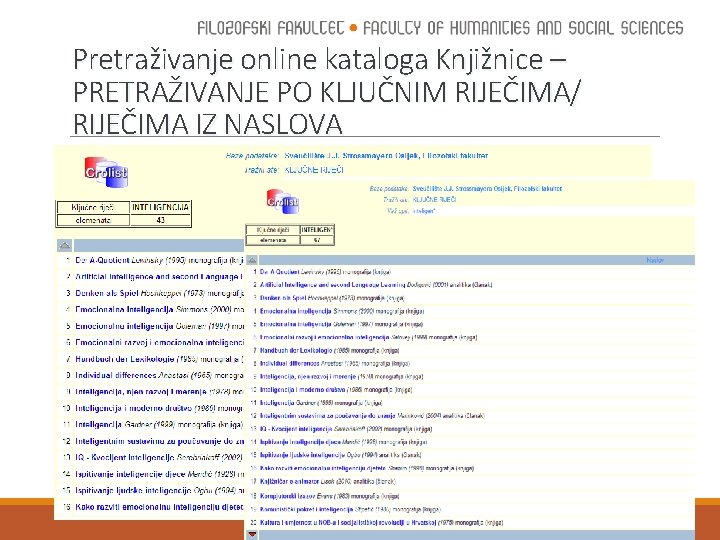Click the up arrow in INTELIGEN* results header
The width and height of the screenshot is (720, 540).
252,260
